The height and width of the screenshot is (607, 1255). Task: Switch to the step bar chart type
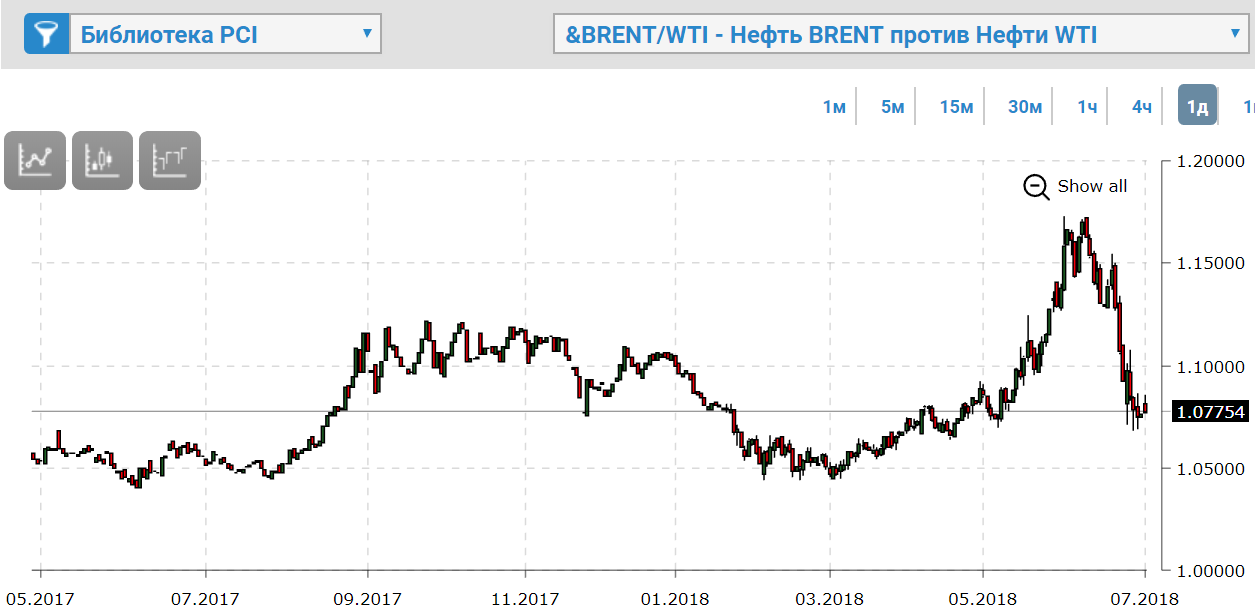click(x=170, y=160)
